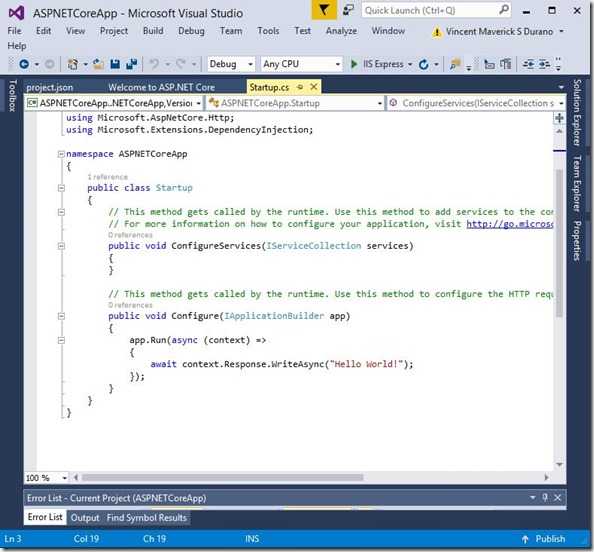Open the ASPNETCoreApp project scope dropdown
This screenshot has width=594, height=552.
pos(114,103)
